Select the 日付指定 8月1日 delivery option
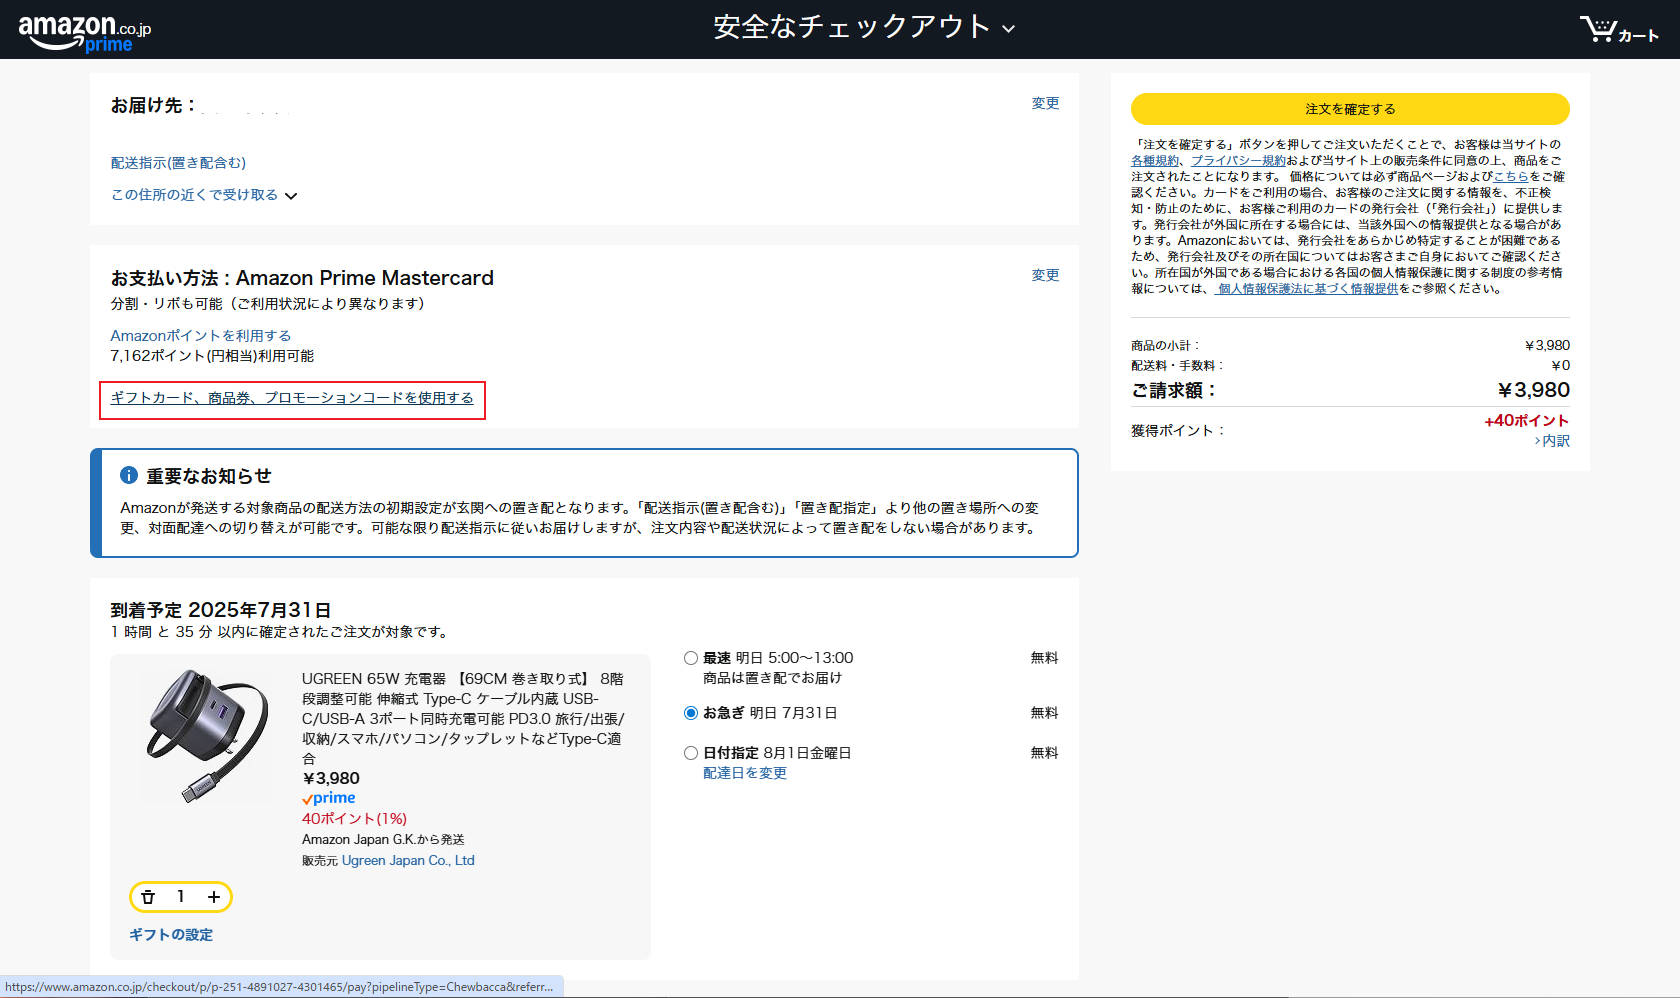The image size is (1680, 998). click(x=690, y=753)
